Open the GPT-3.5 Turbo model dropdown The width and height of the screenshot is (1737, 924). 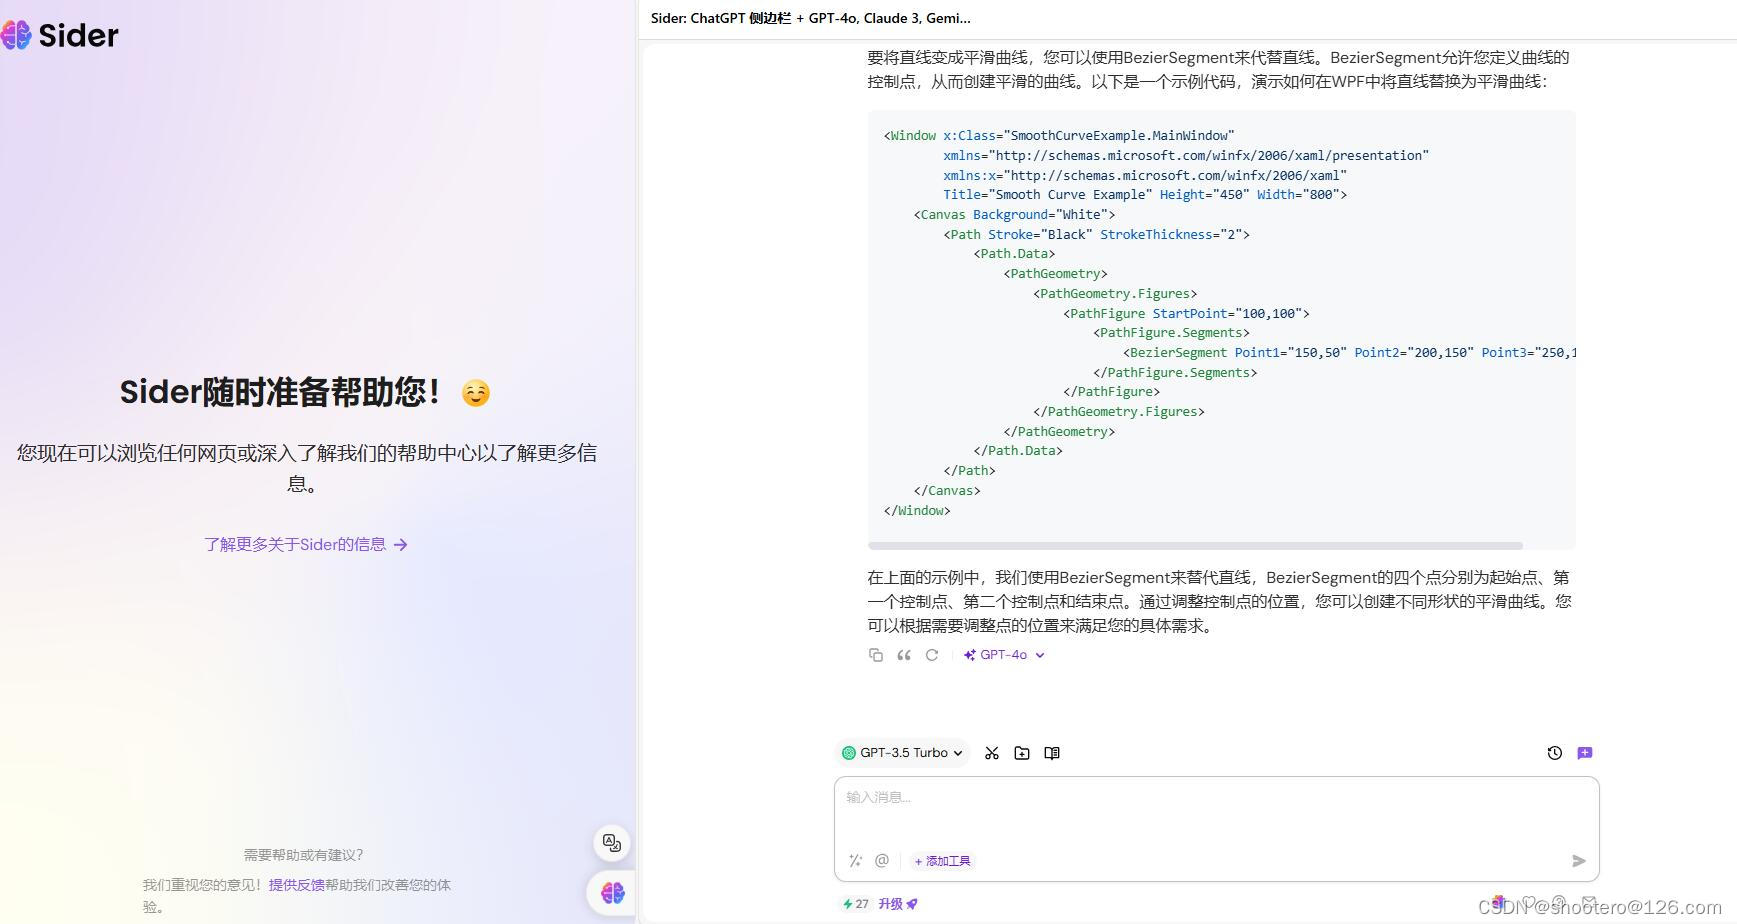click(902, 753)
